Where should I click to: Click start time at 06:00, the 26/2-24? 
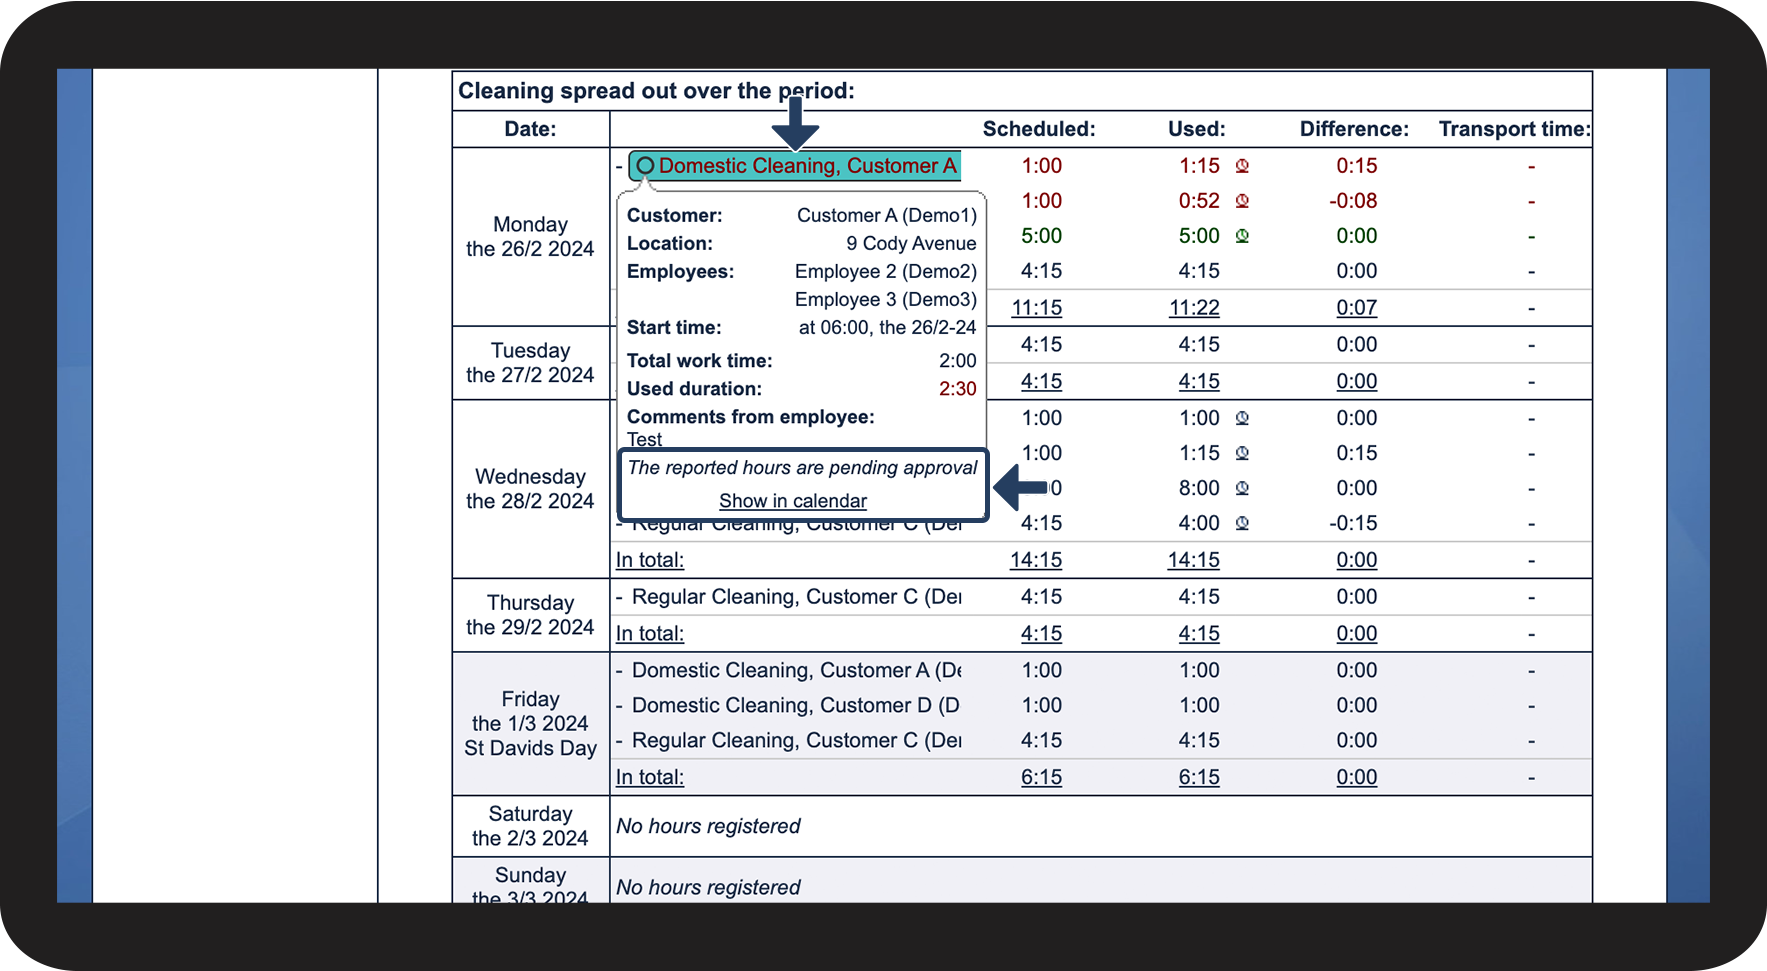(888, 327)
